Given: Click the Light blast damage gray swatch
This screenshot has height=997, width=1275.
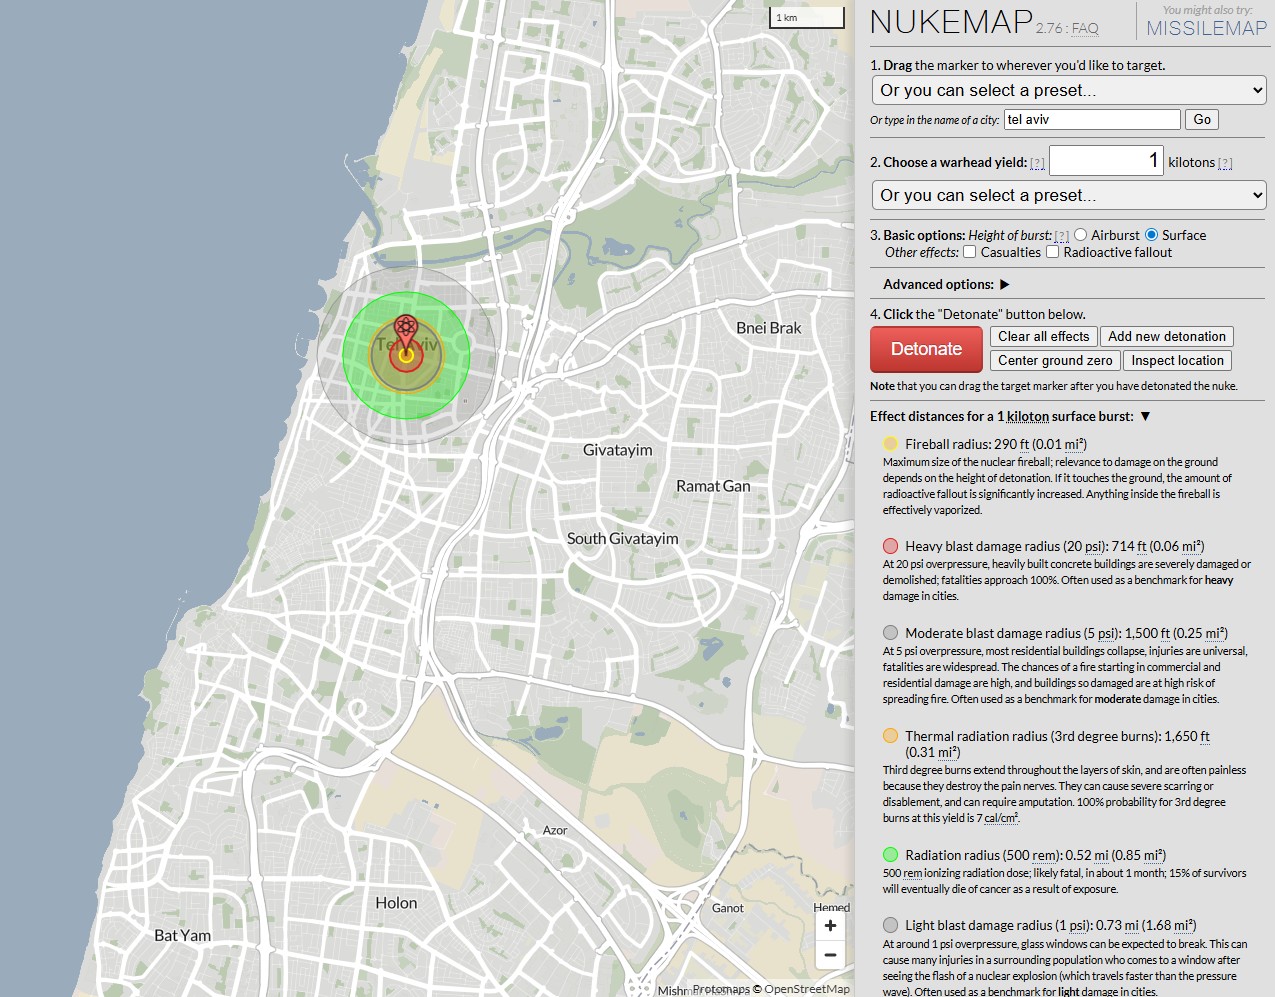Looking at the screenshot, I should pos(890,925).
